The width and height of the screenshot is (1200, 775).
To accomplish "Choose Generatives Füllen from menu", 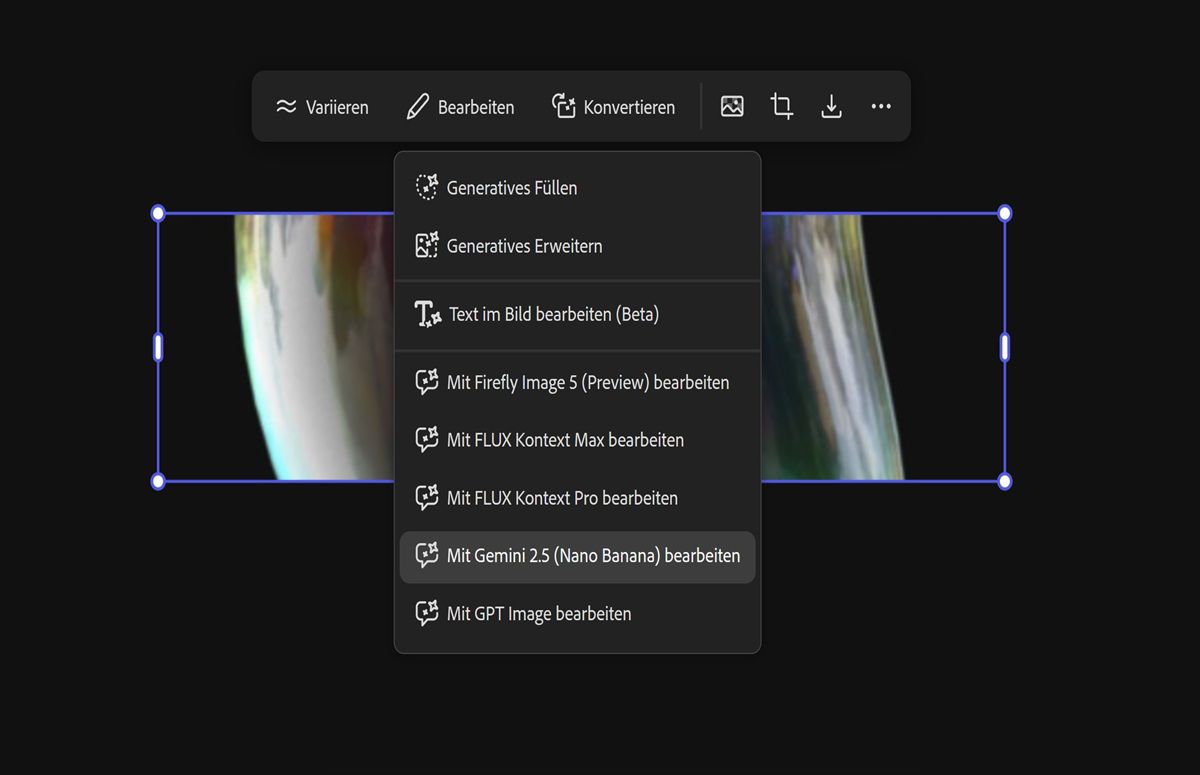I will click(577, 188).
